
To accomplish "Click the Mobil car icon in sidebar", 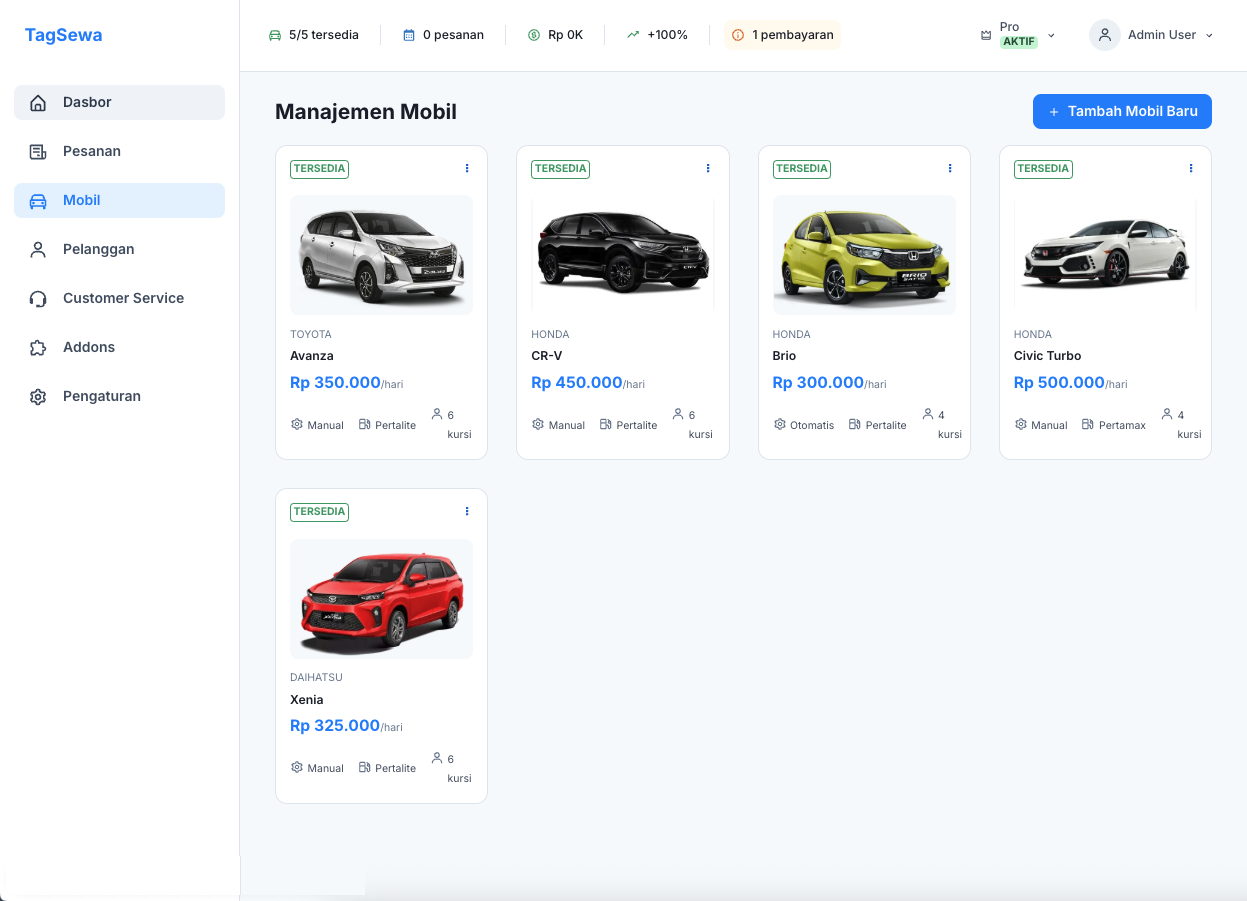I will click(x=38, y=200).
